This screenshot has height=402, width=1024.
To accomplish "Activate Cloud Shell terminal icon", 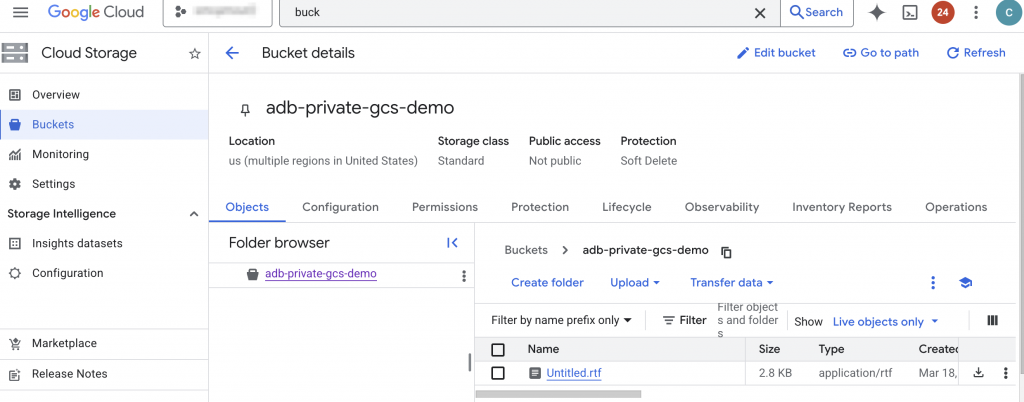I will pos(909,13).
